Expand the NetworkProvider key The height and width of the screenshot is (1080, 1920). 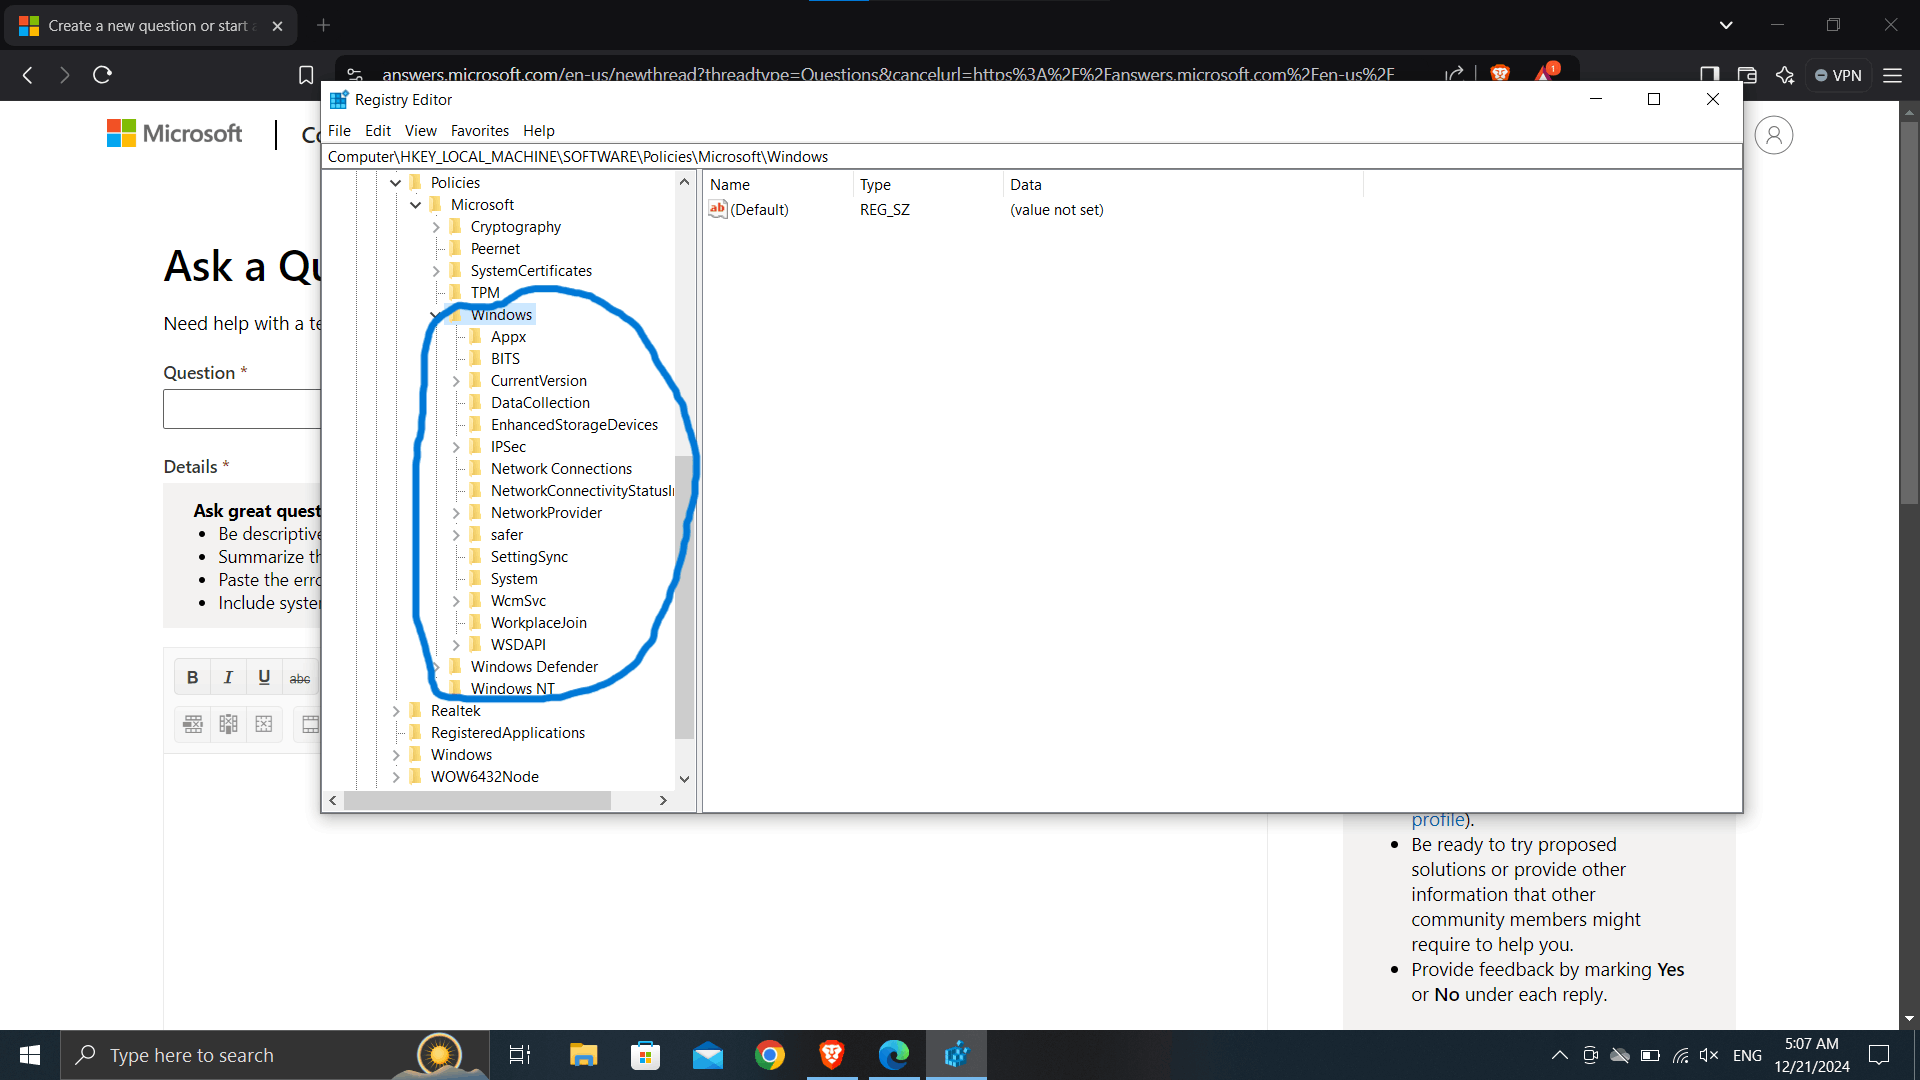pos(456,513)
